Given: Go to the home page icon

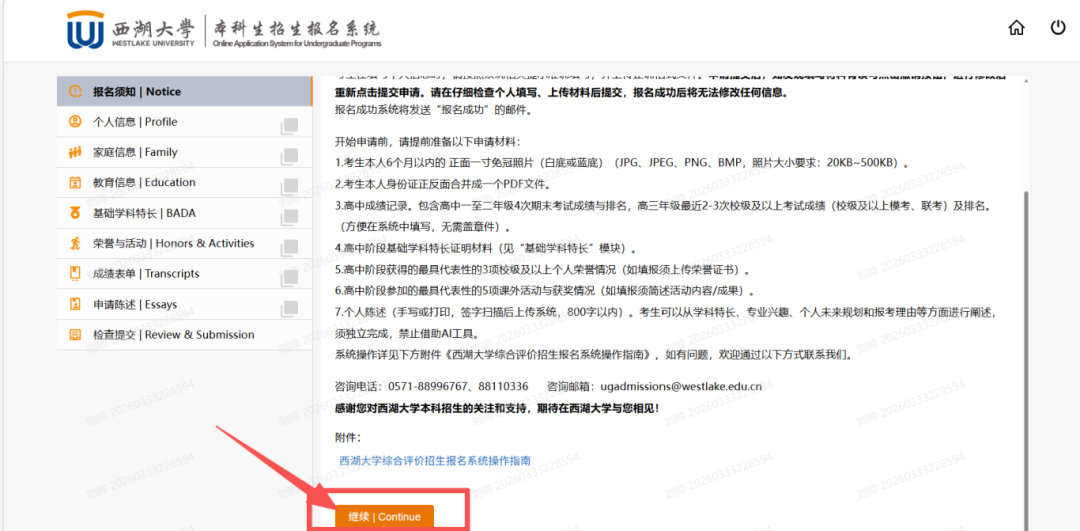Looking at the screenshot, I should (x=1017, y=28).
